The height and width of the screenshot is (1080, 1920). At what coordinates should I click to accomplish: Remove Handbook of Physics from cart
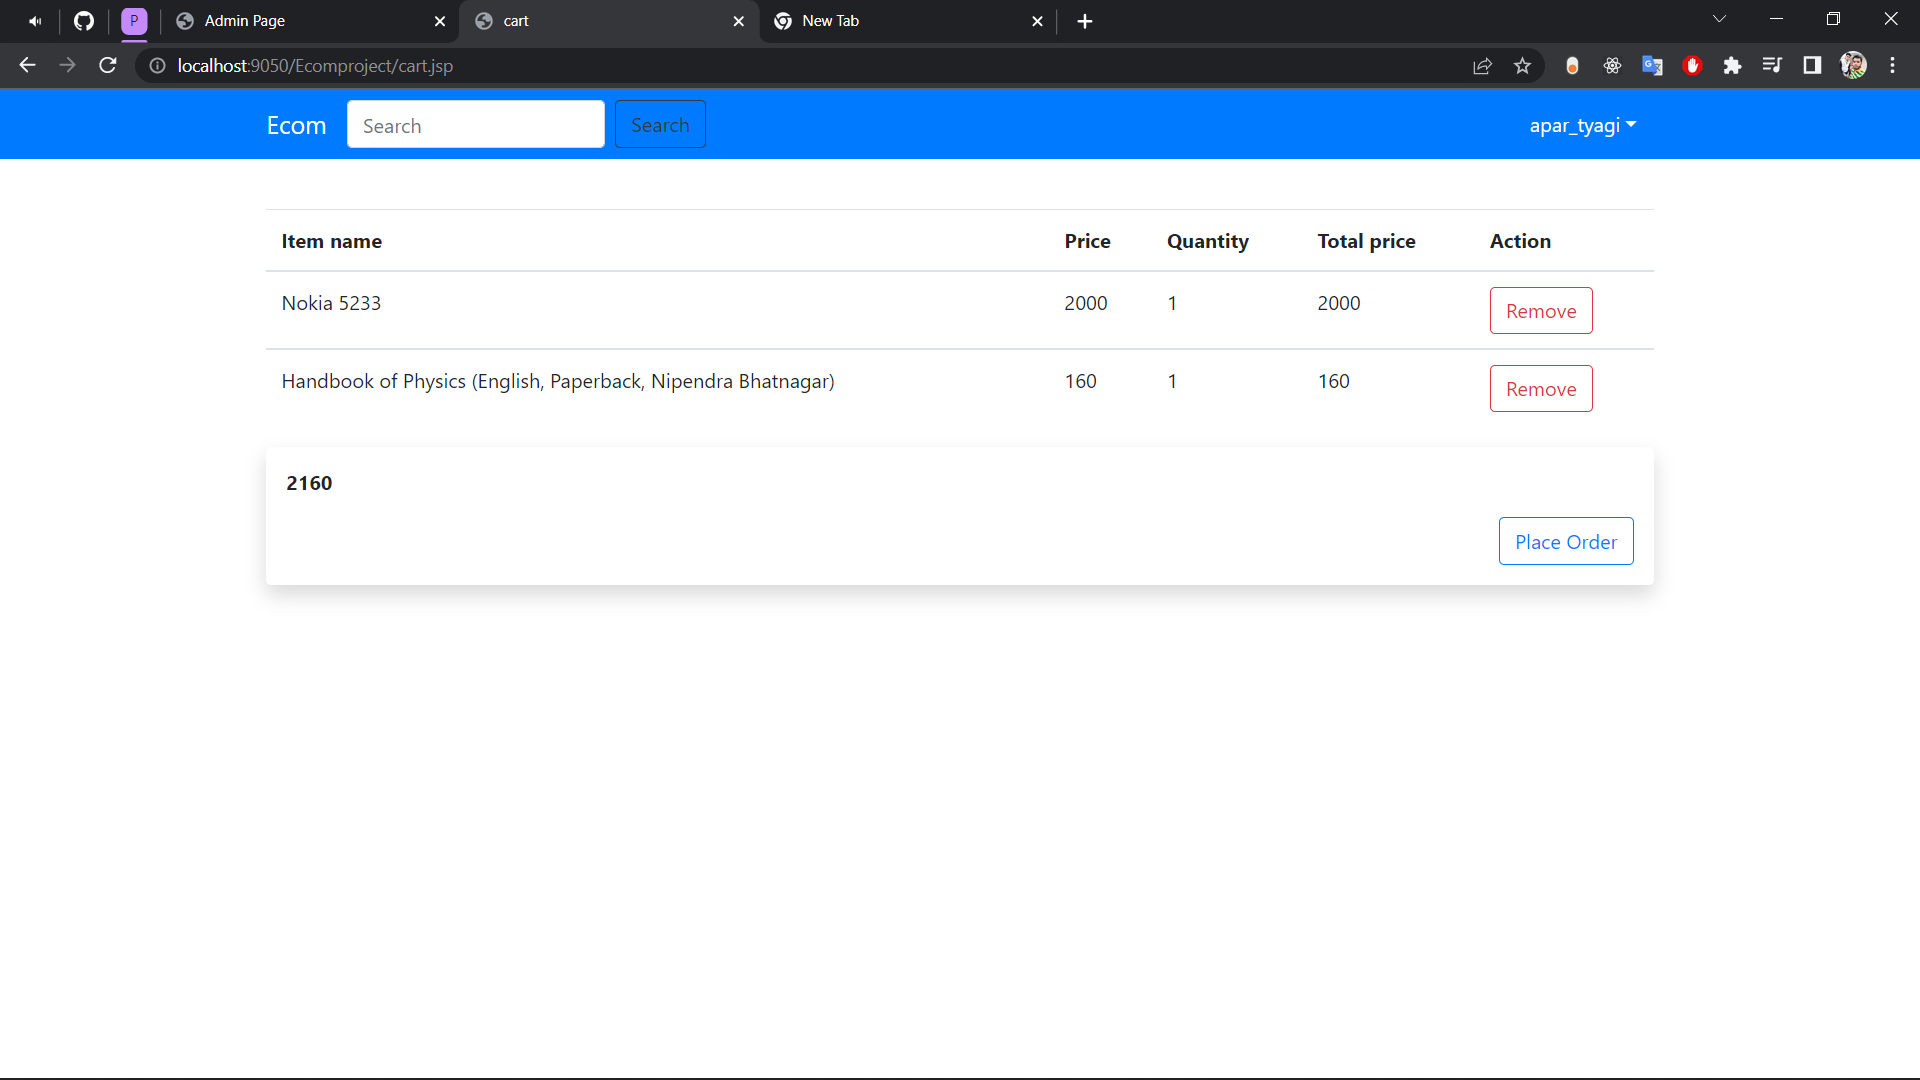click(x=1540, y=389)
